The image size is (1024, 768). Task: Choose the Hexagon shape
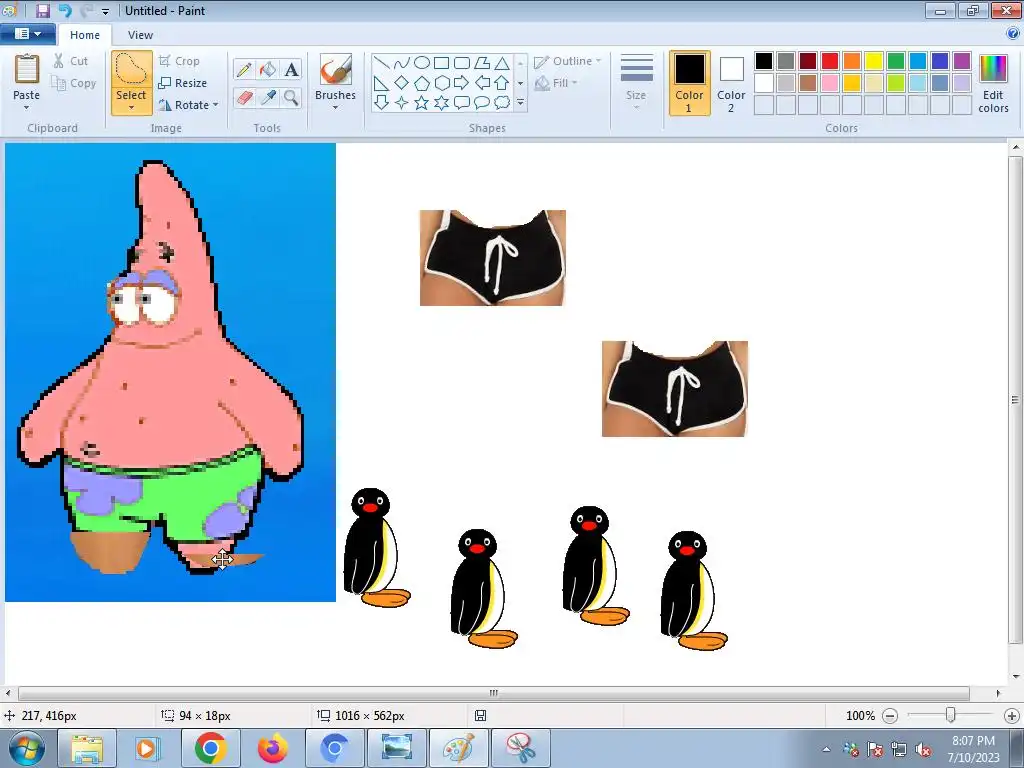coord(441,83)
